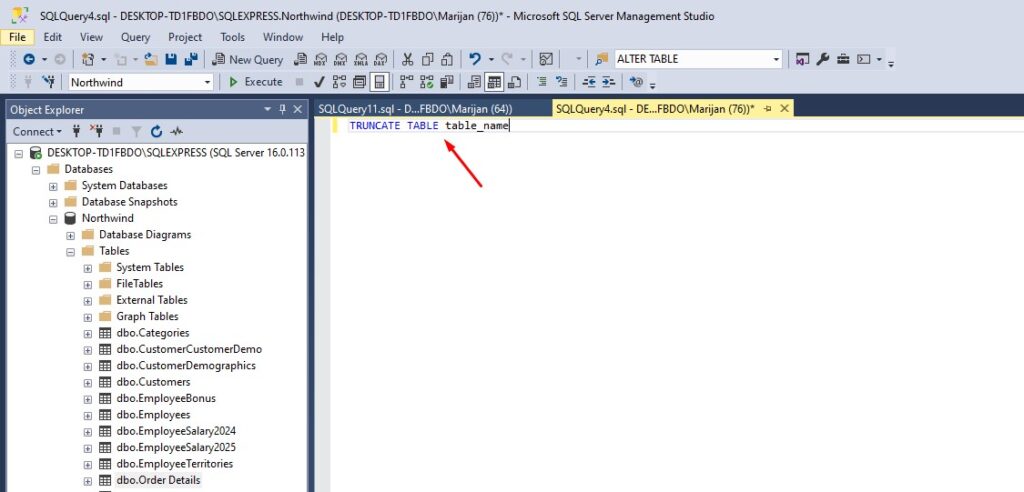
Task: Click the Save All icon
Action: (191, 59)
